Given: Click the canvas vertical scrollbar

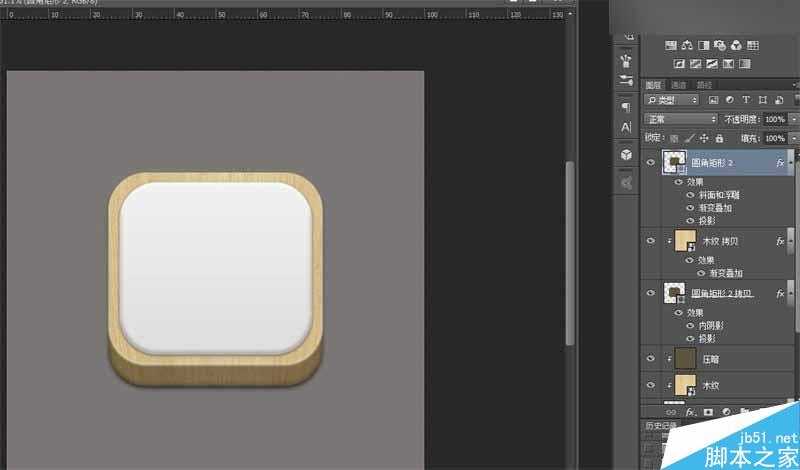Looking at the screenshot, I should click(570, 250).
